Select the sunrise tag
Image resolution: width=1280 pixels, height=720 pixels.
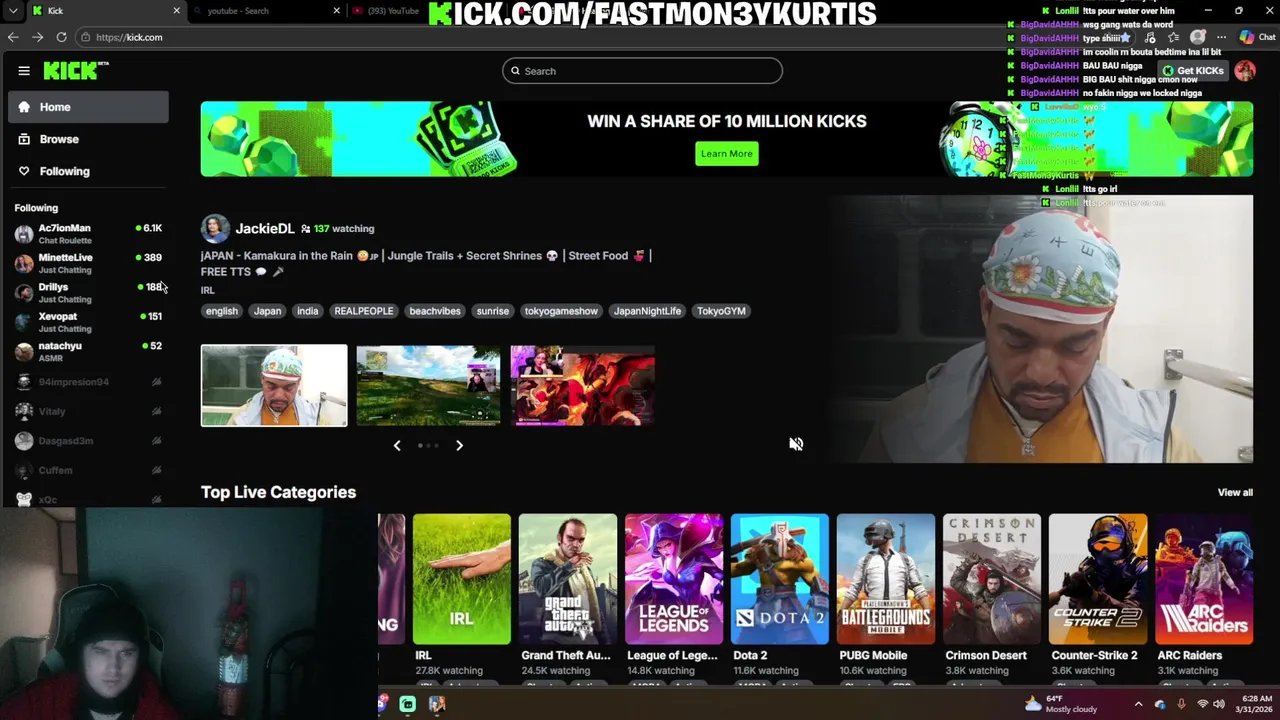pos(493,311)
